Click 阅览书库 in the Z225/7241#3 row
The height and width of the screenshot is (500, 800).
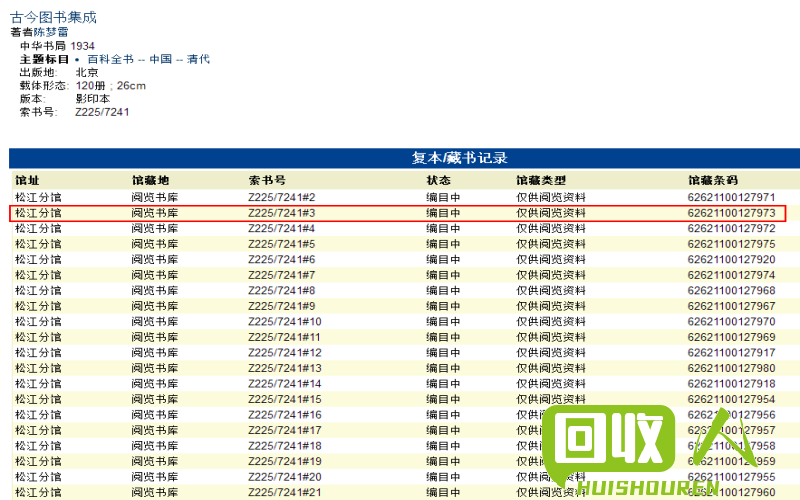155,213
